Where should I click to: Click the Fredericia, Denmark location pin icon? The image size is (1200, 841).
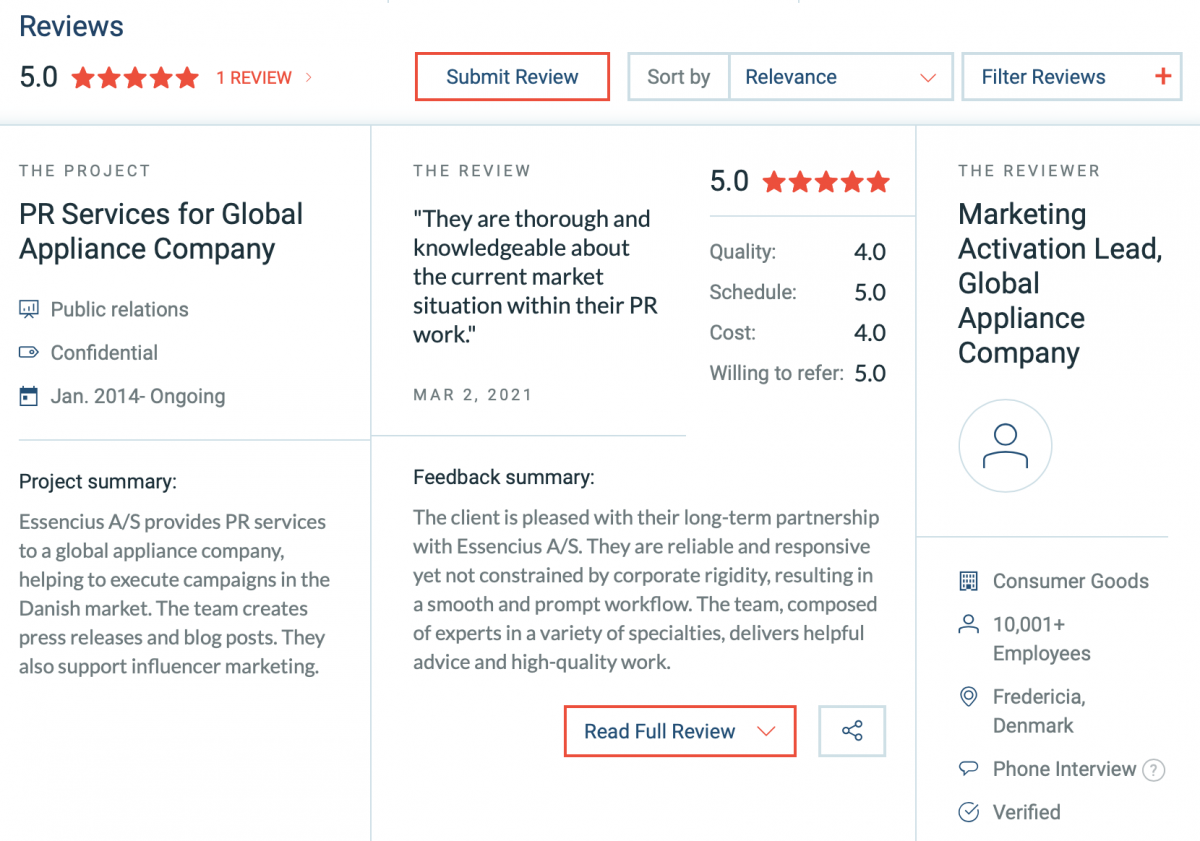pos(968,697)
